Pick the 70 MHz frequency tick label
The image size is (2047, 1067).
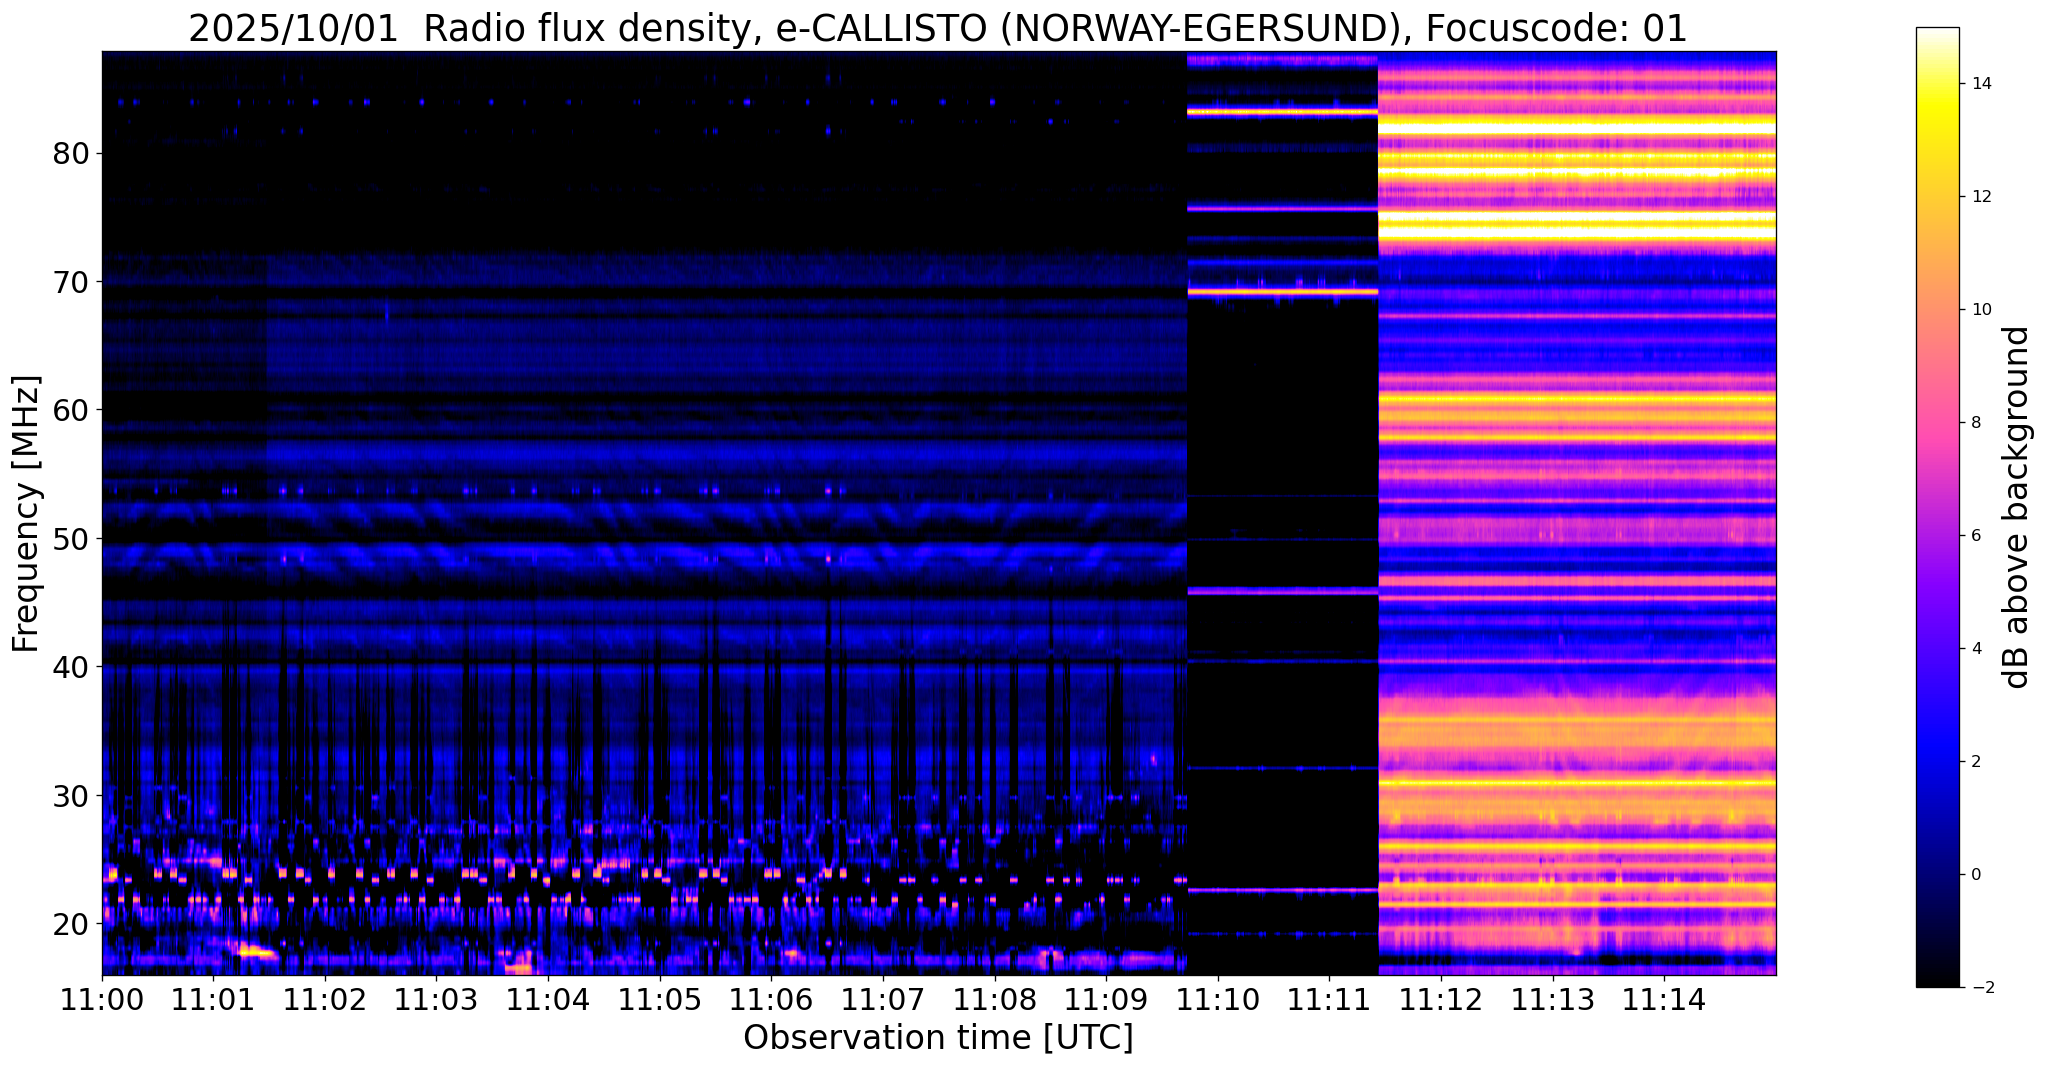[x=71, y=282]
